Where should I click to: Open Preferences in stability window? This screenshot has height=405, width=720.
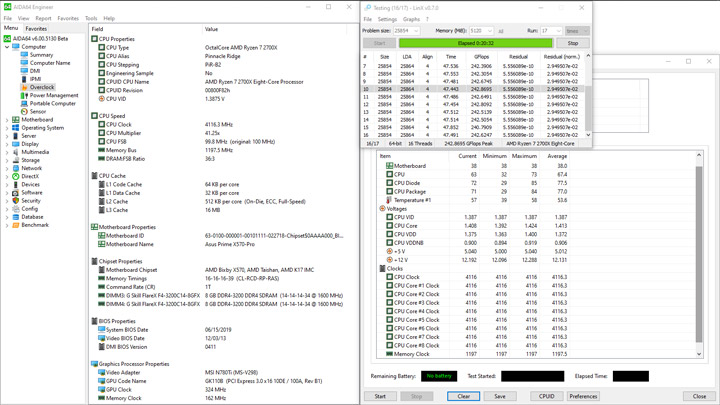583,396
